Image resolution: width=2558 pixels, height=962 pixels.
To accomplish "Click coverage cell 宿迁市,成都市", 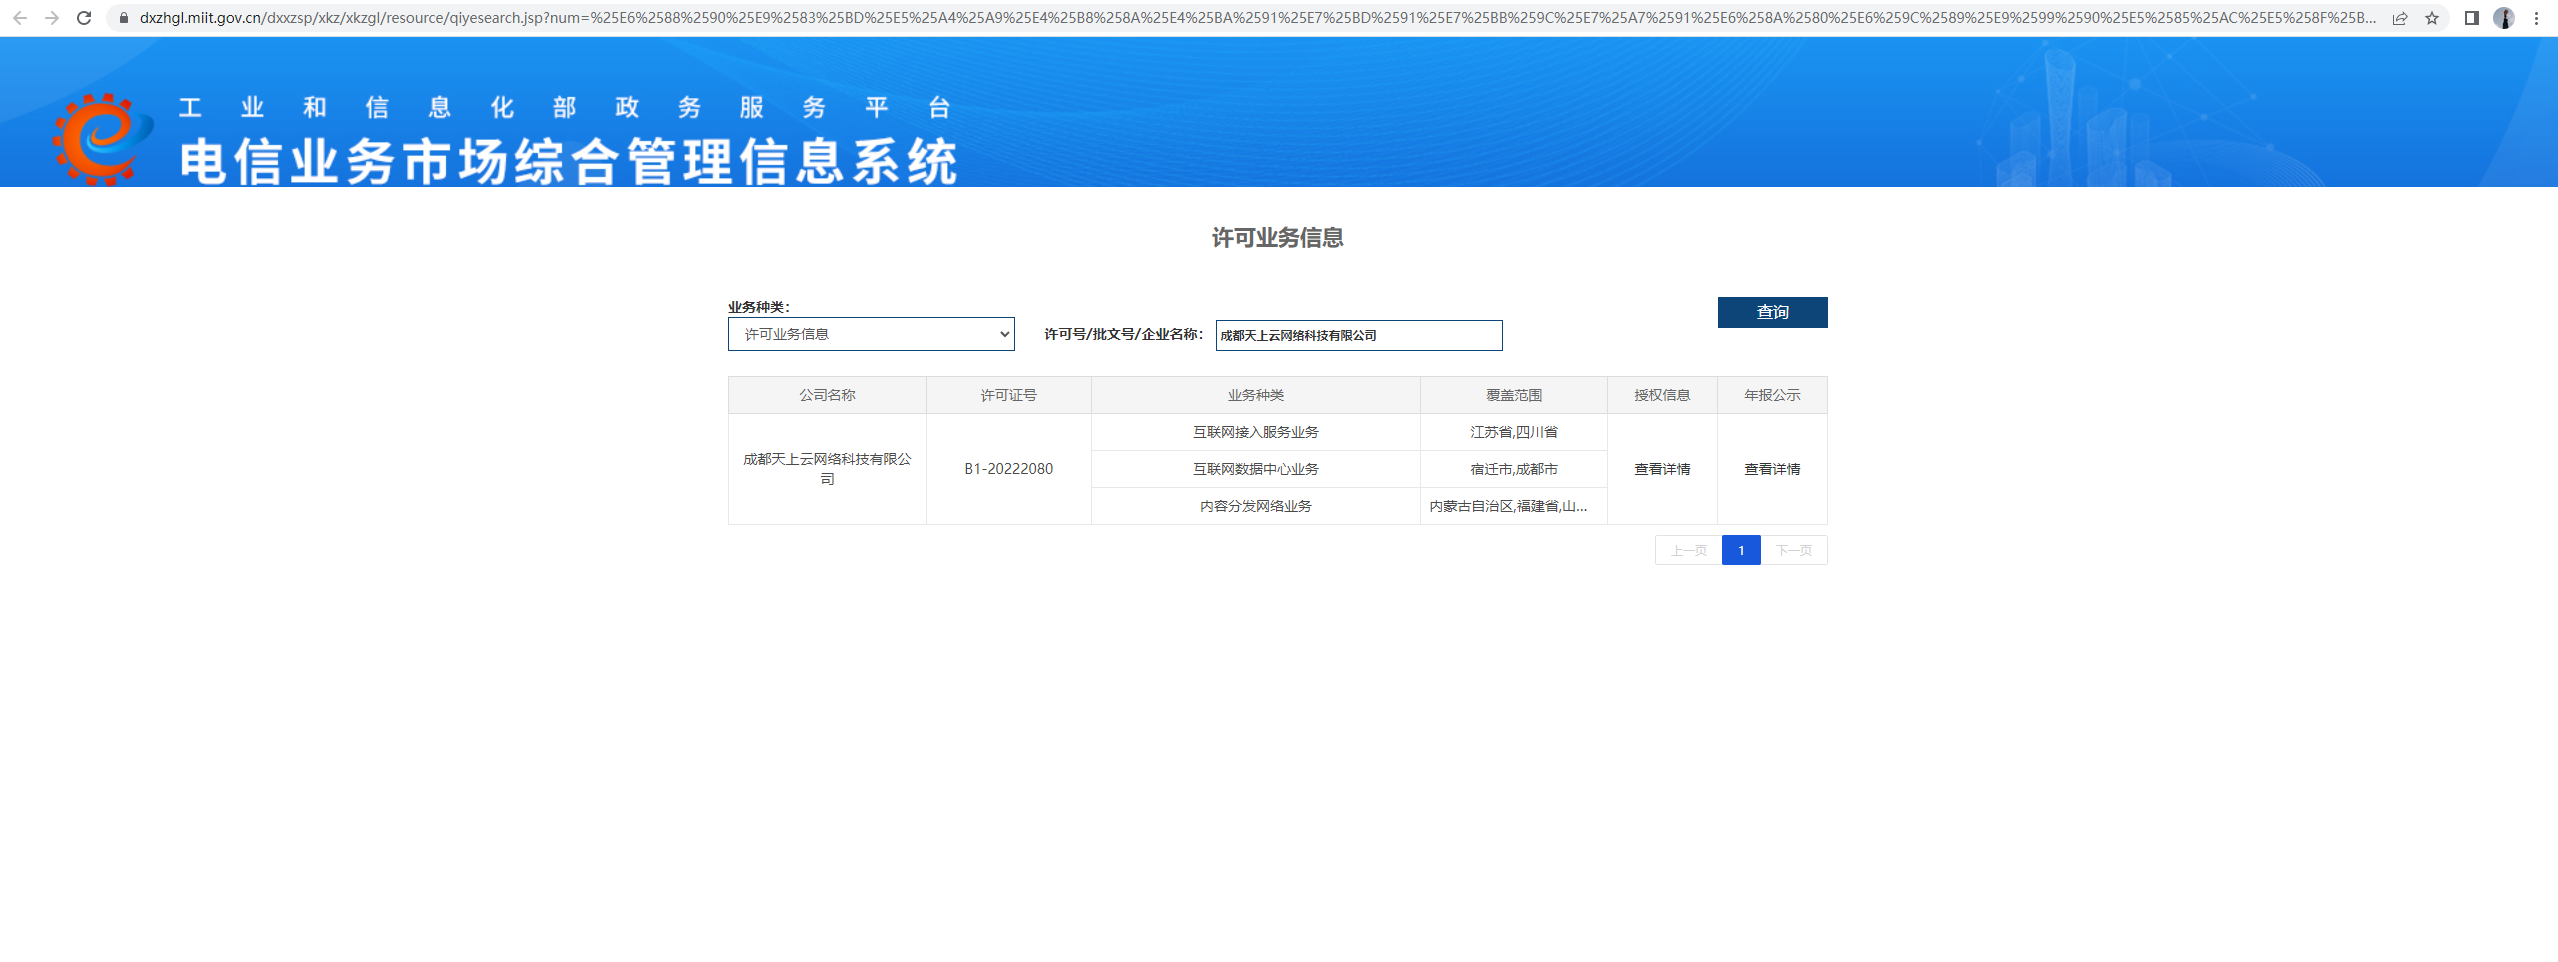I will (1513, 469).
